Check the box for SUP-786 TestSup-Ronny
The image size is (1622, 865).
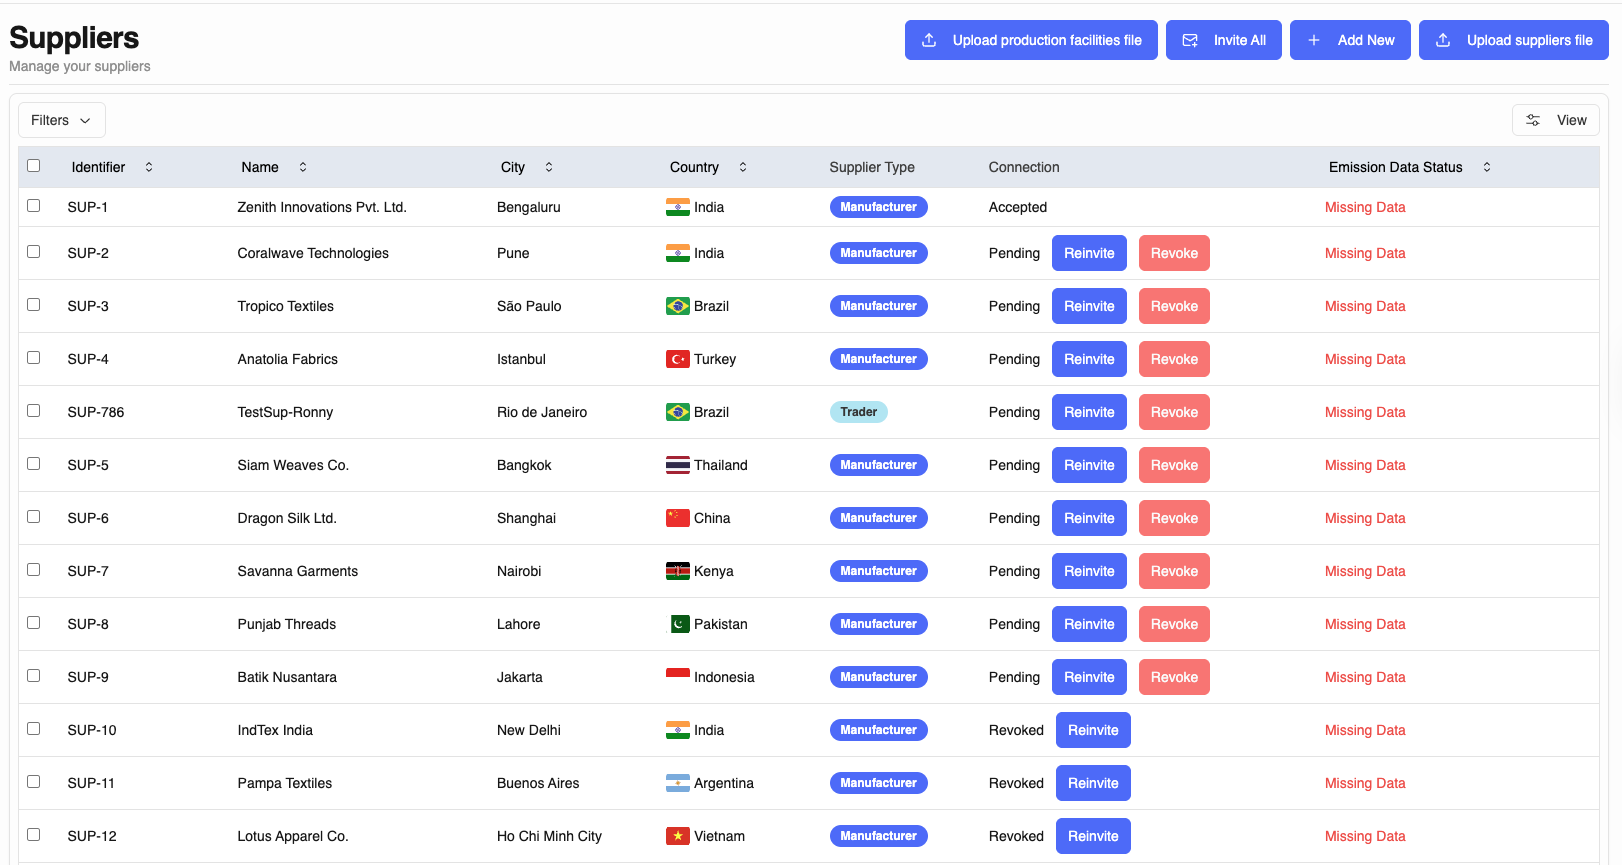pyautogui.click(x=34, y=411)
